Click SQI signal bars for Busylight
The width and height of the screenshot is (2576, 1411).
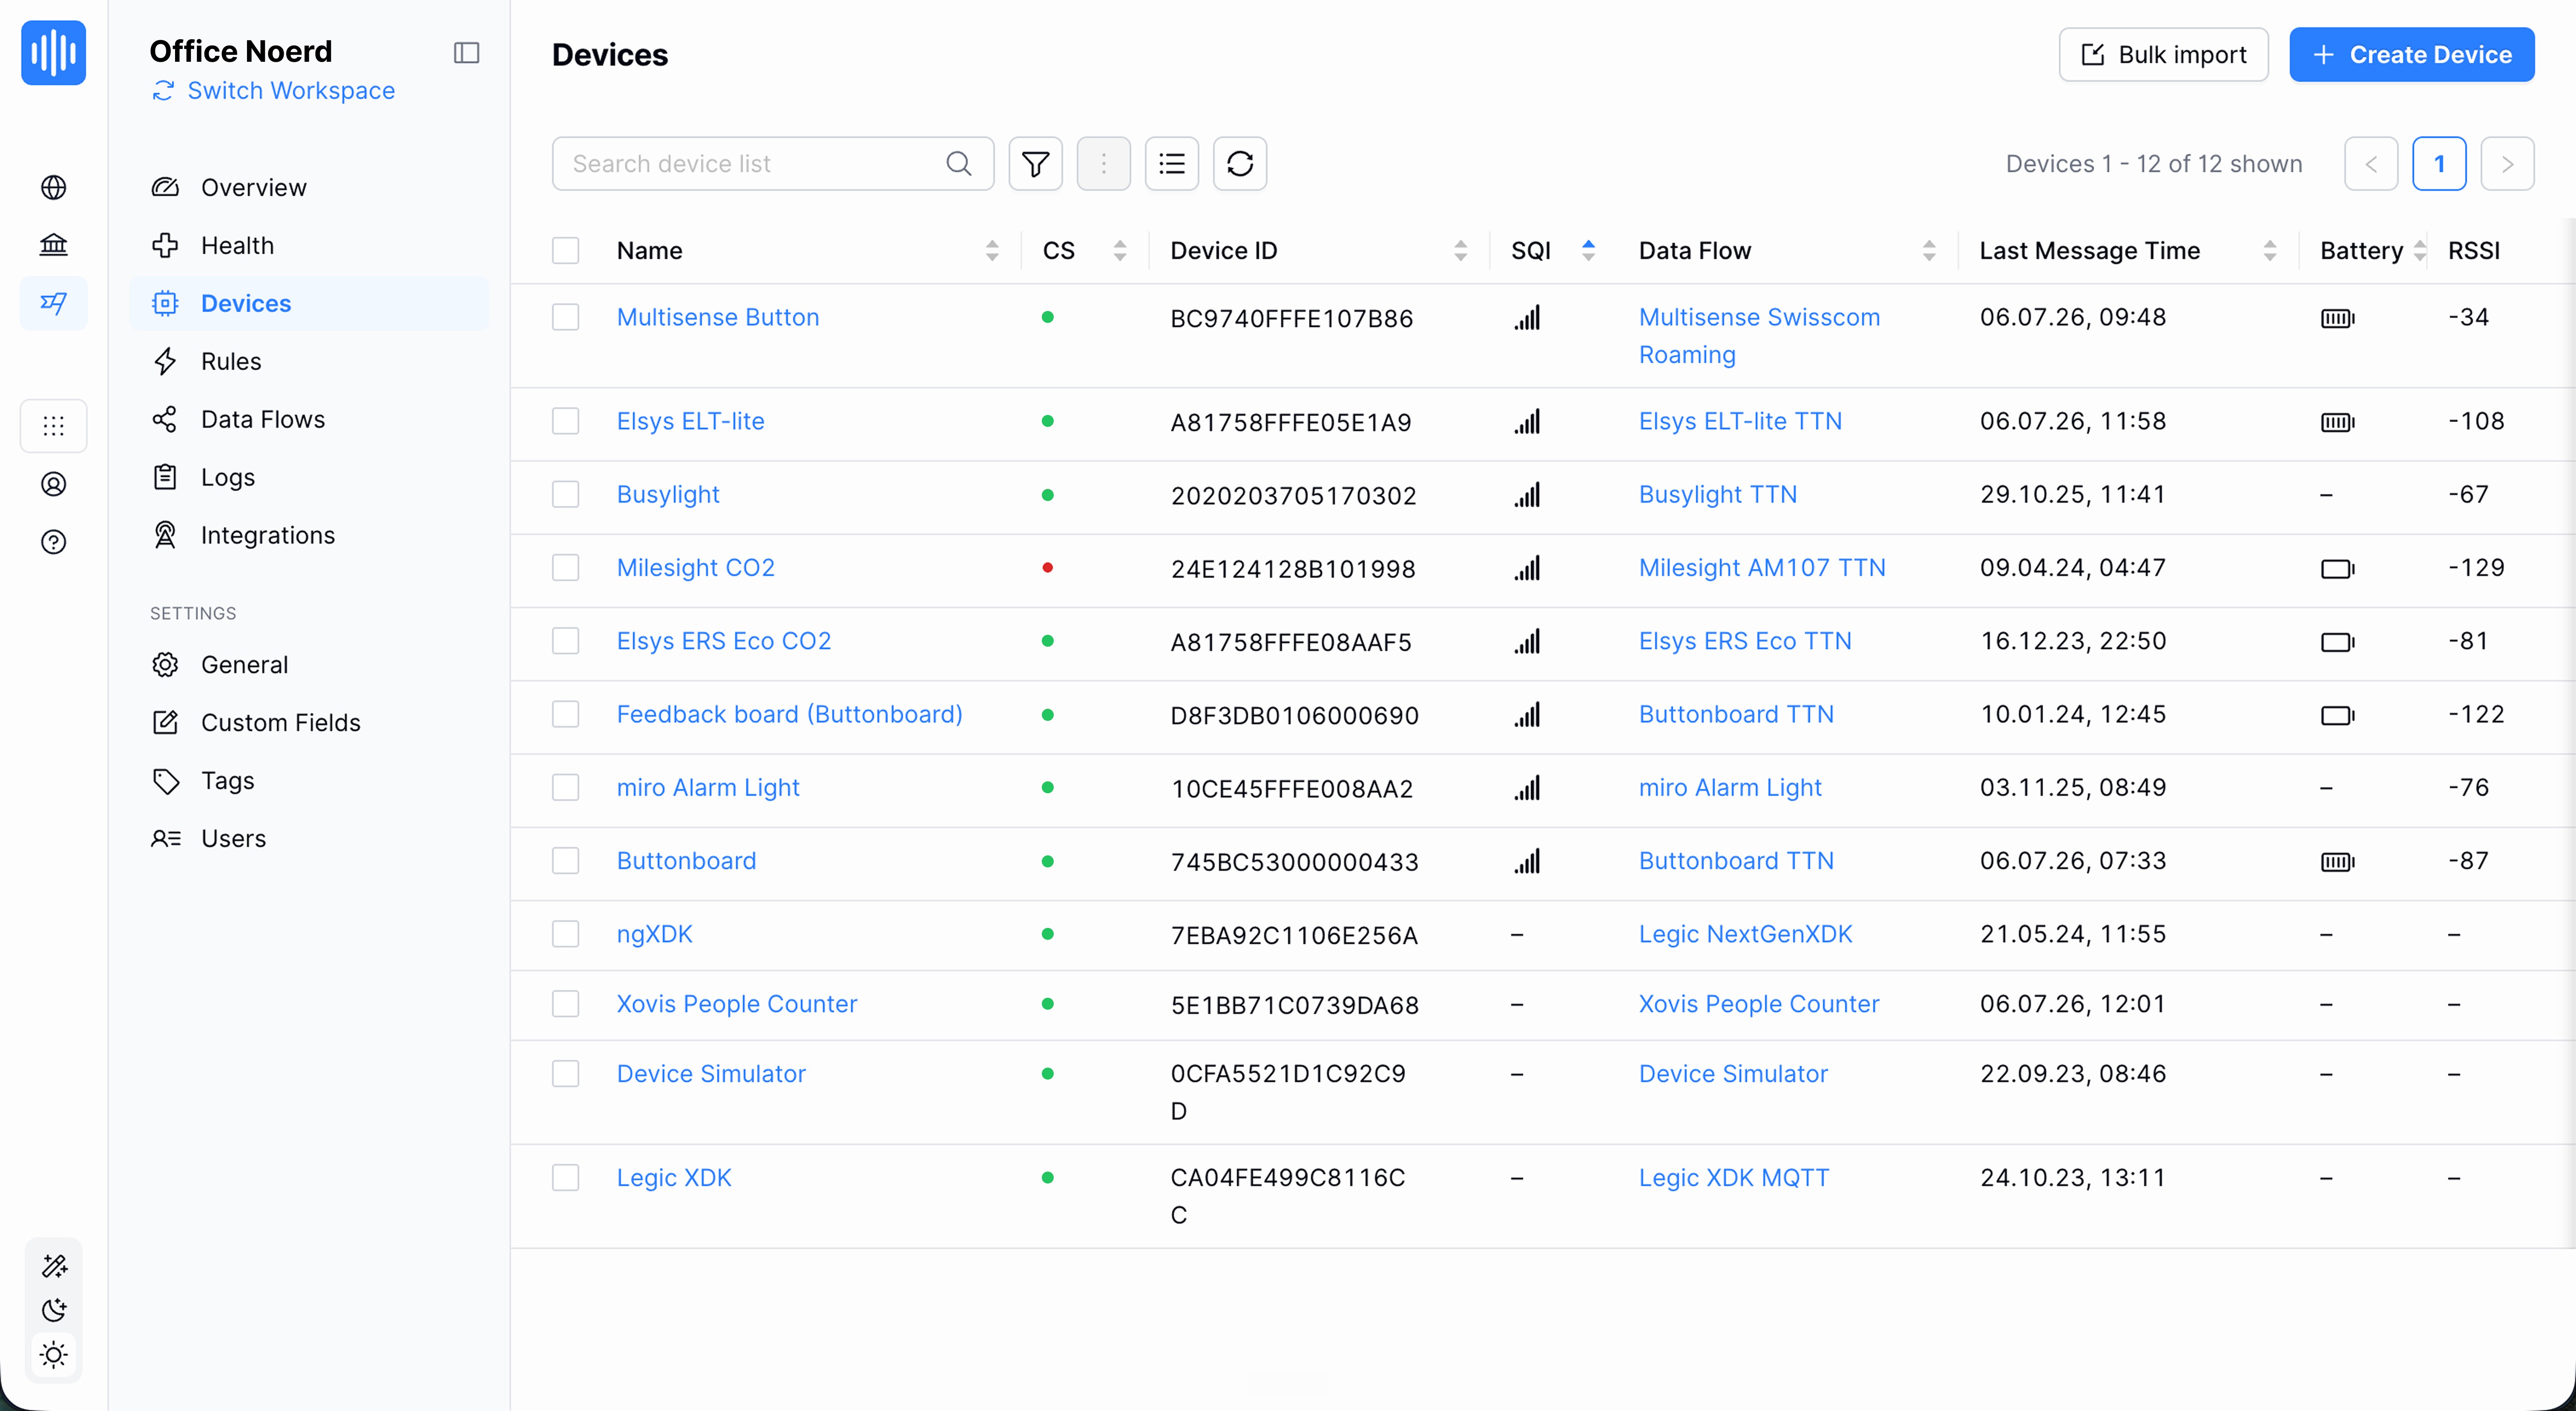(1526, 495)
